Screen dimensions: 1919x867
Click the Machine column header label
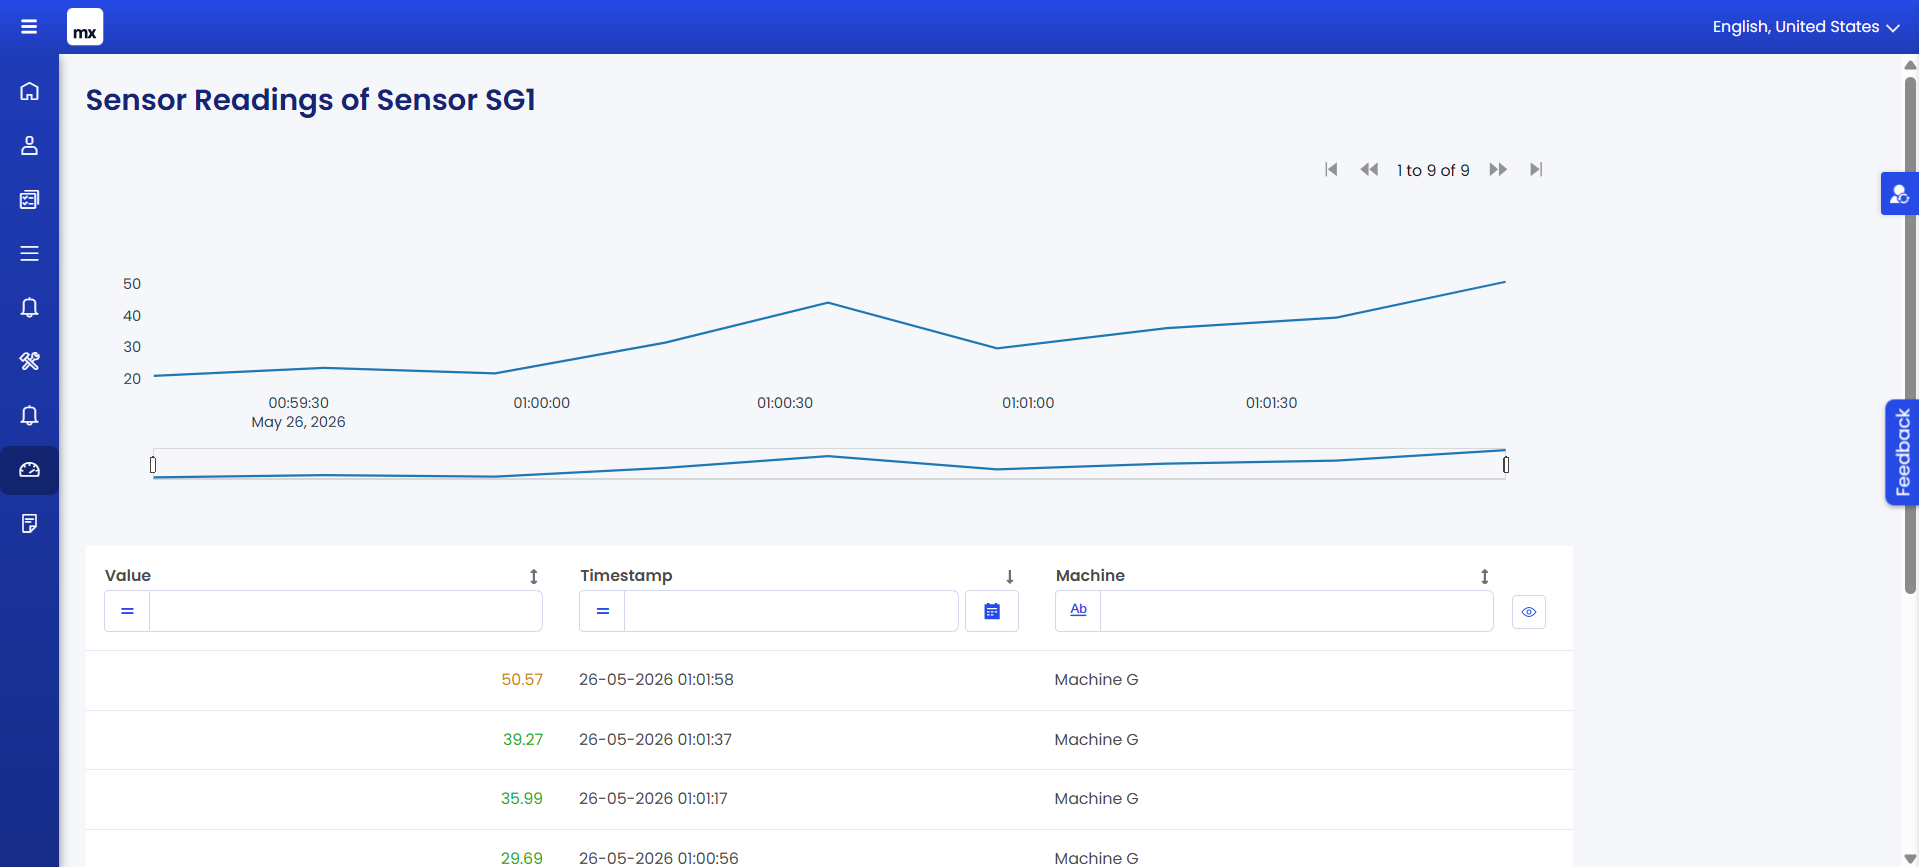[x=1090, y=576]
